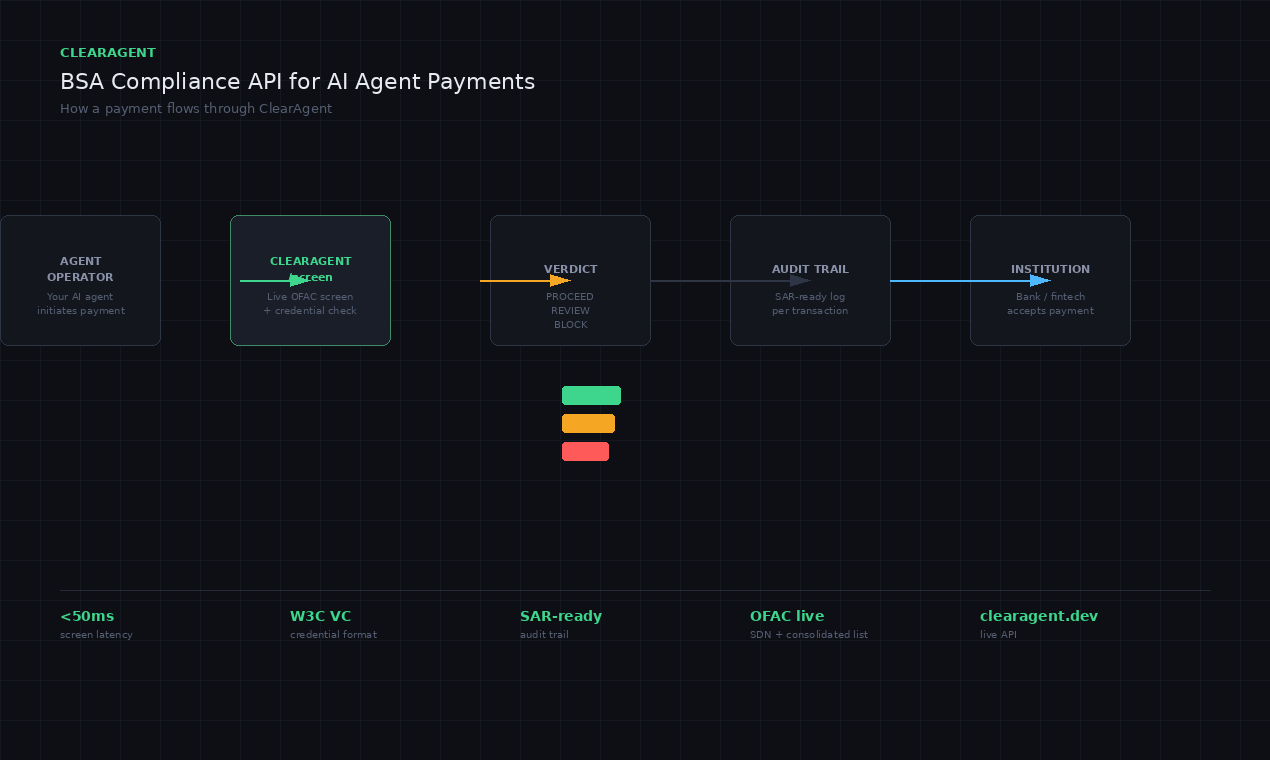Screen dimensions: 1270x760
Task: Select the green PROCEED color swatch
Action: (591, 395)
